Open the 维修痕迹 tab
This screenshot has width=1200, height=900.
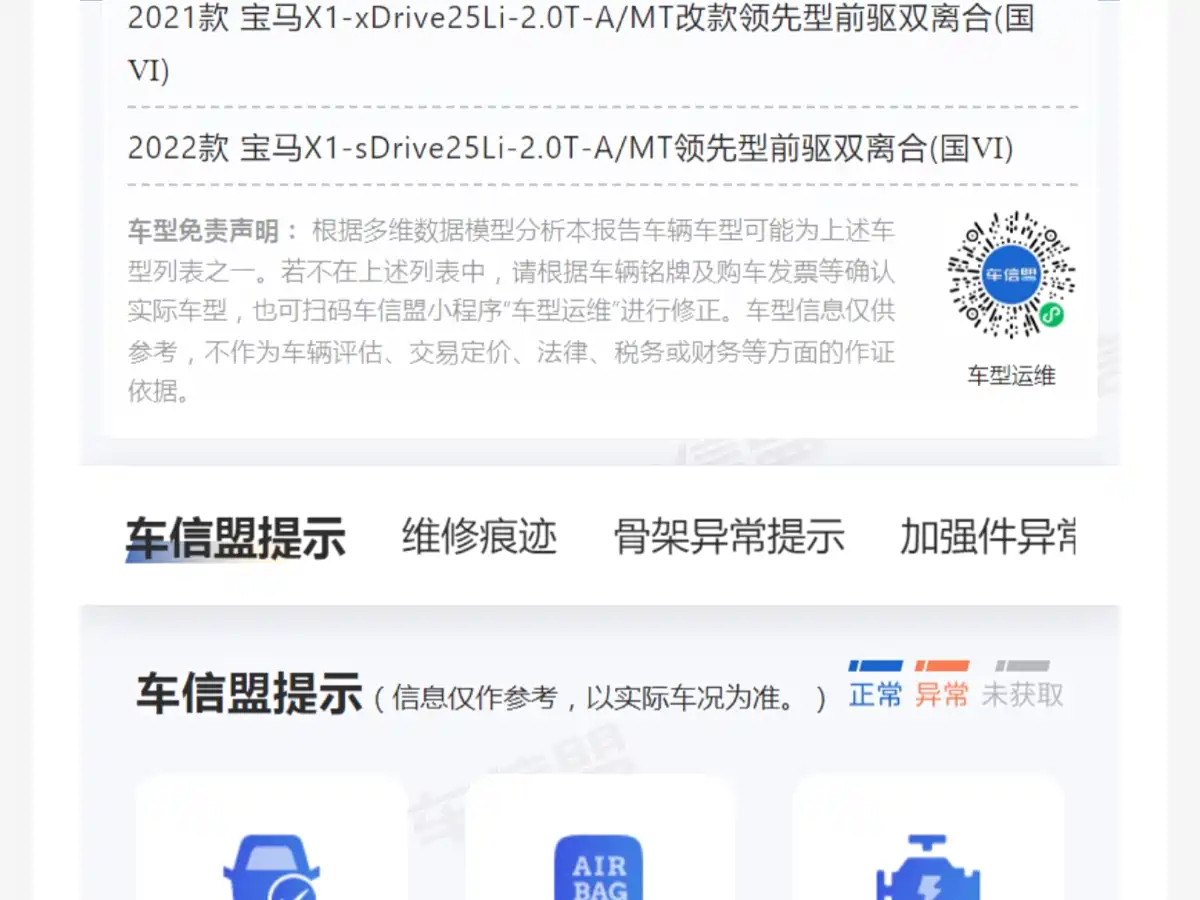pos(479,537)
